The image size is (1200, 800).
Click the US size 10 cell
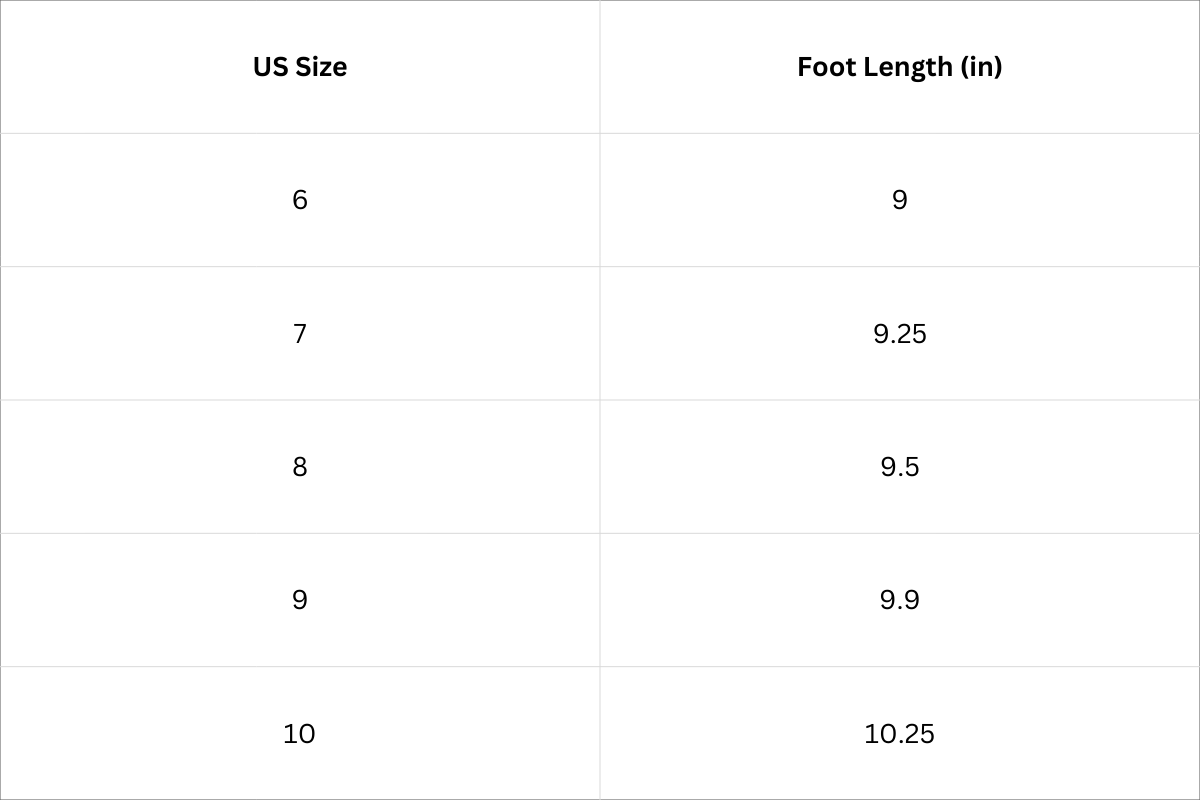point(300,733)
